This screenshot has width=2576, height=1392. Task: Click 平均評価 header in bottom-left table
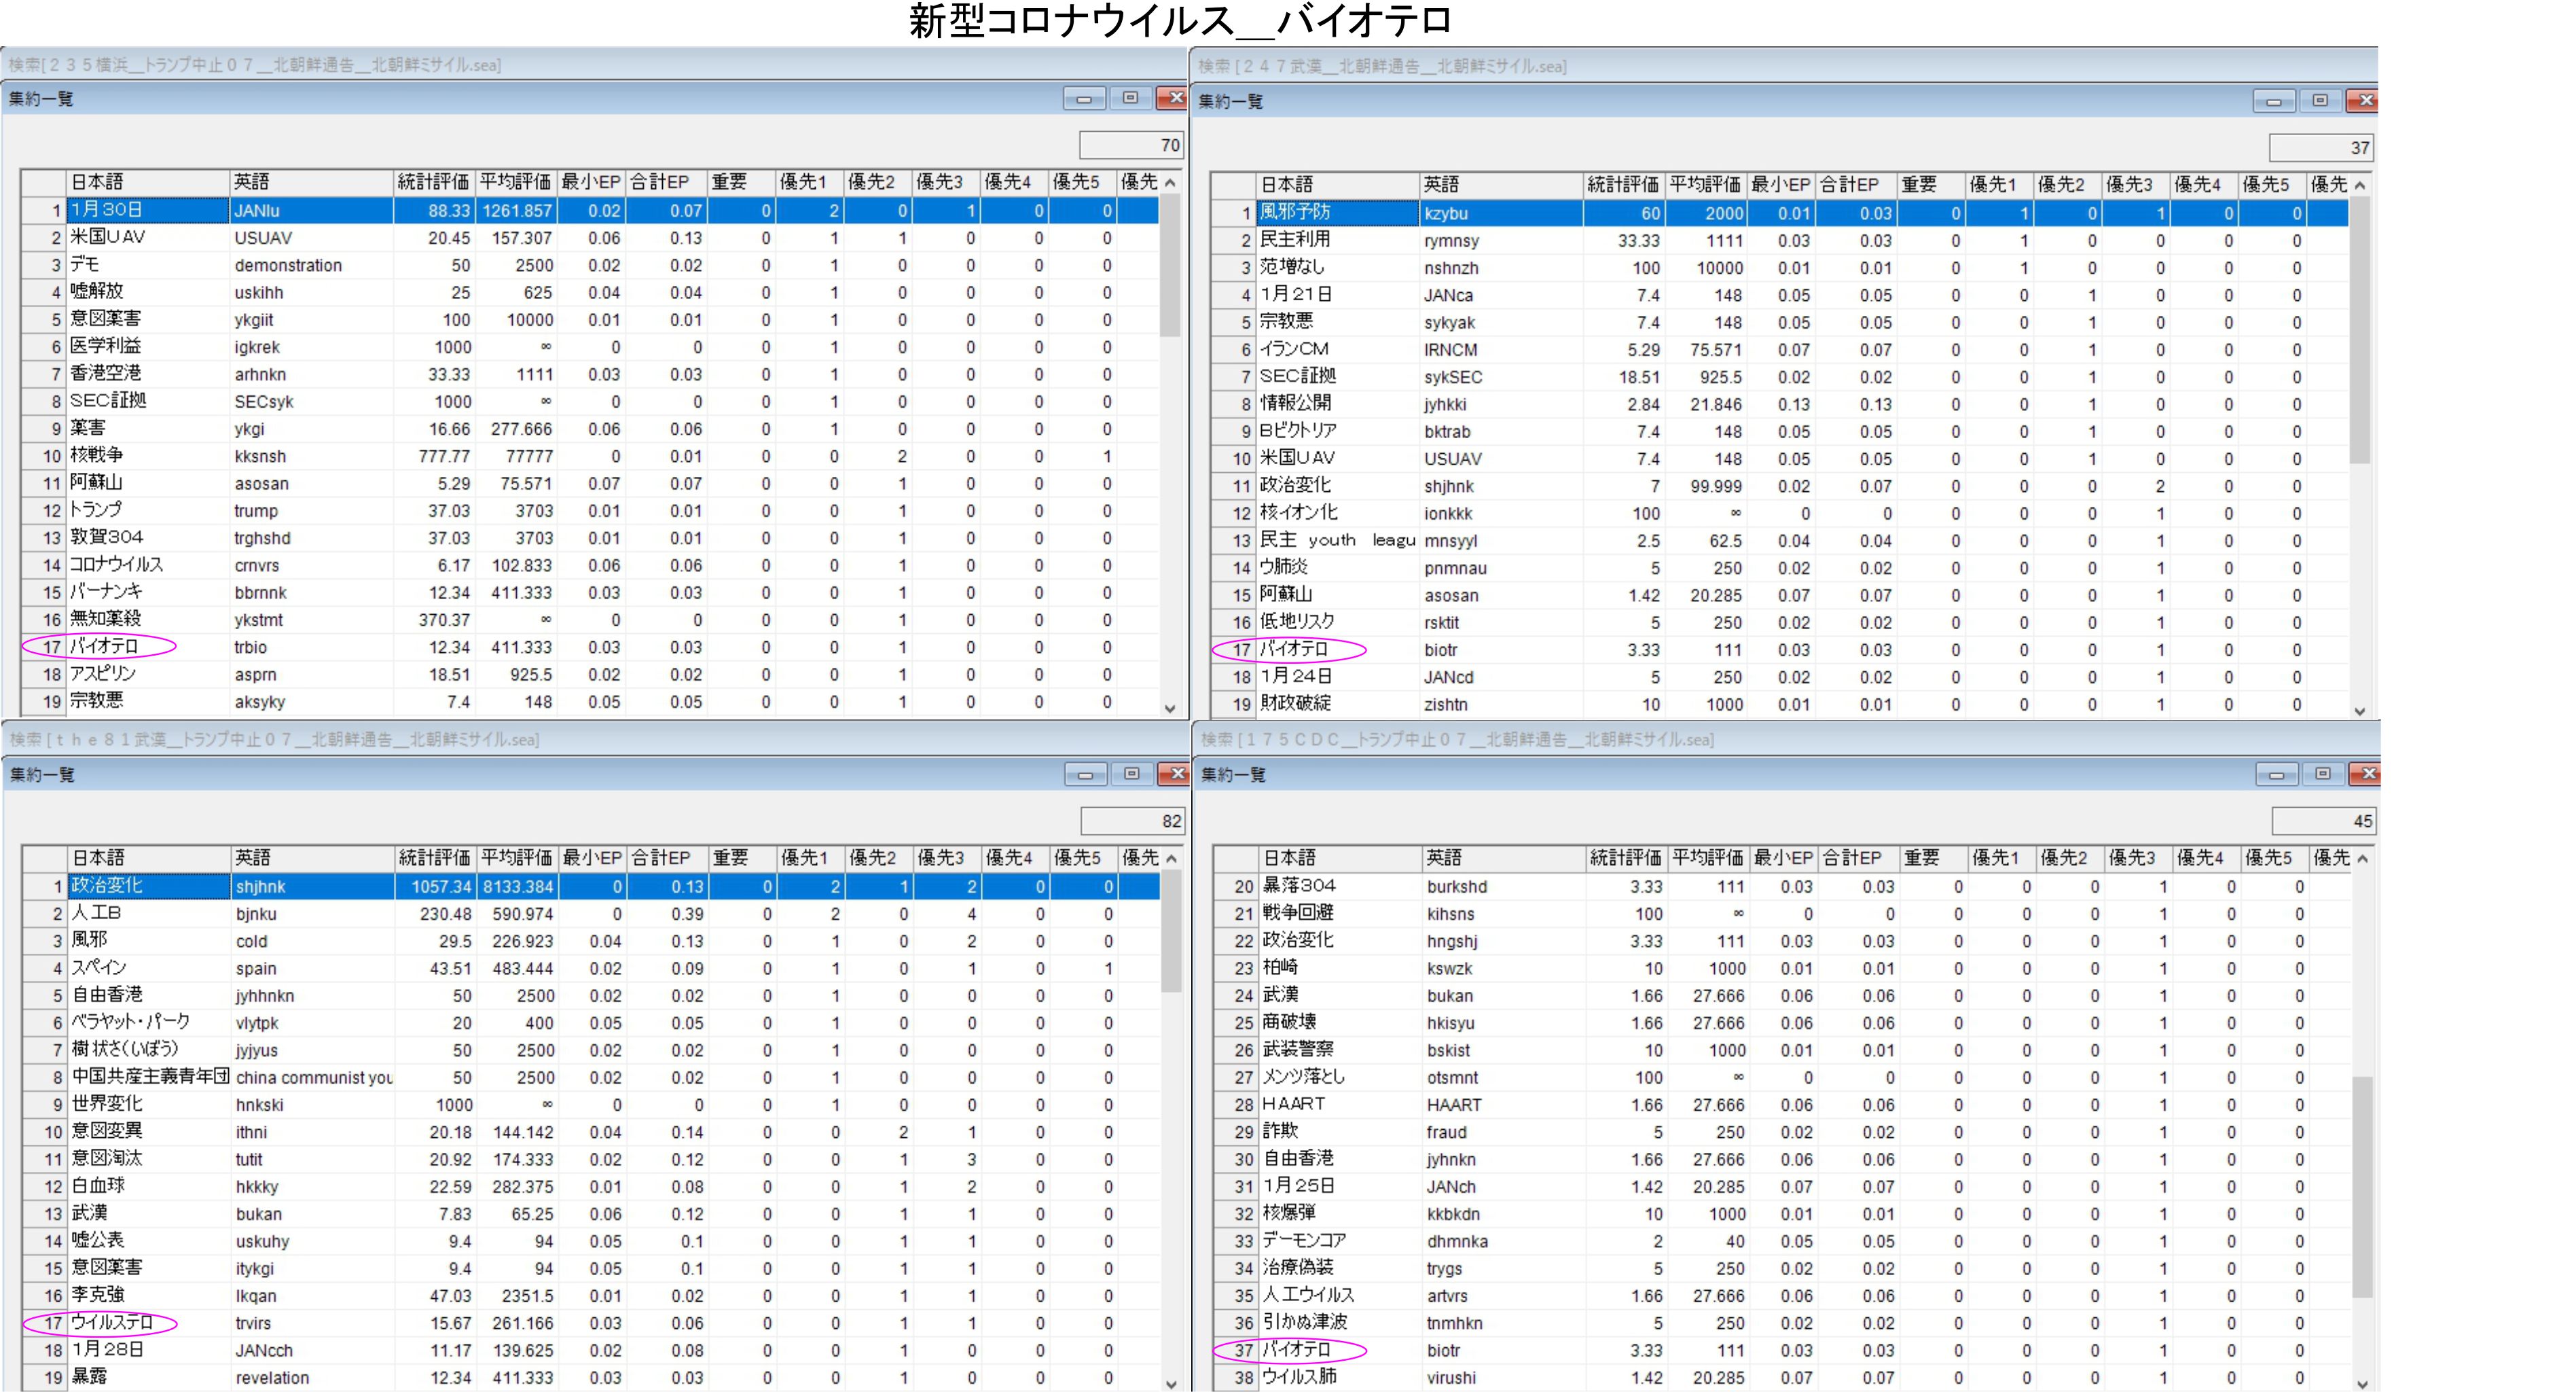(x=516, y=858)
